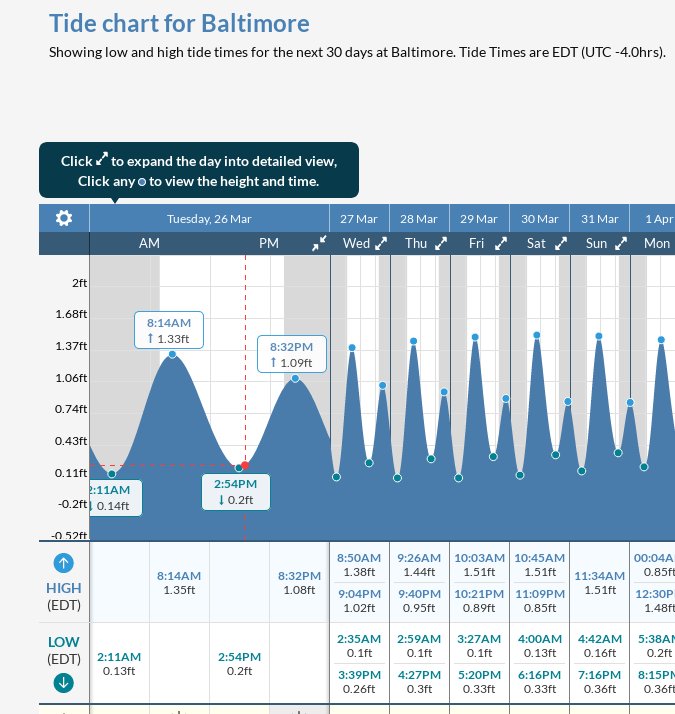Click the 2:54PM 0.2ft tooltip label
Image resolution: width=675 pixels, height=714 pixels.
[236, 492]
